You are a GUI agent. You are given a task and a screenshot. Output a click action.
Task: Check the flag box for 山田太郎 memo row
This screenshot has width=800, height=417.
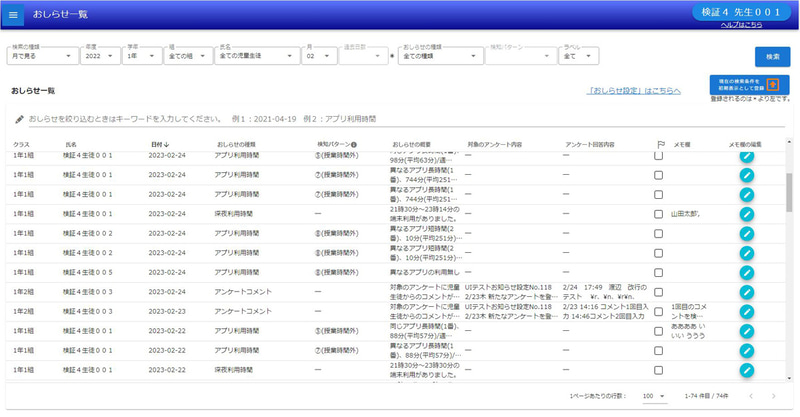pyautogui.click(x=659, y=214)
